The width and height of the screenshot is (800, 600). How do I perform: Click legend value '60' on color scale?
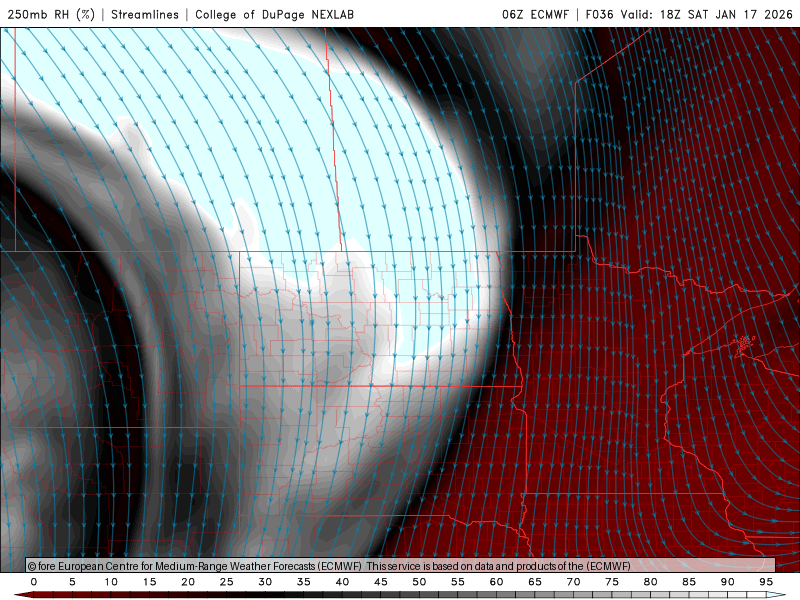[x=496, y=582]
